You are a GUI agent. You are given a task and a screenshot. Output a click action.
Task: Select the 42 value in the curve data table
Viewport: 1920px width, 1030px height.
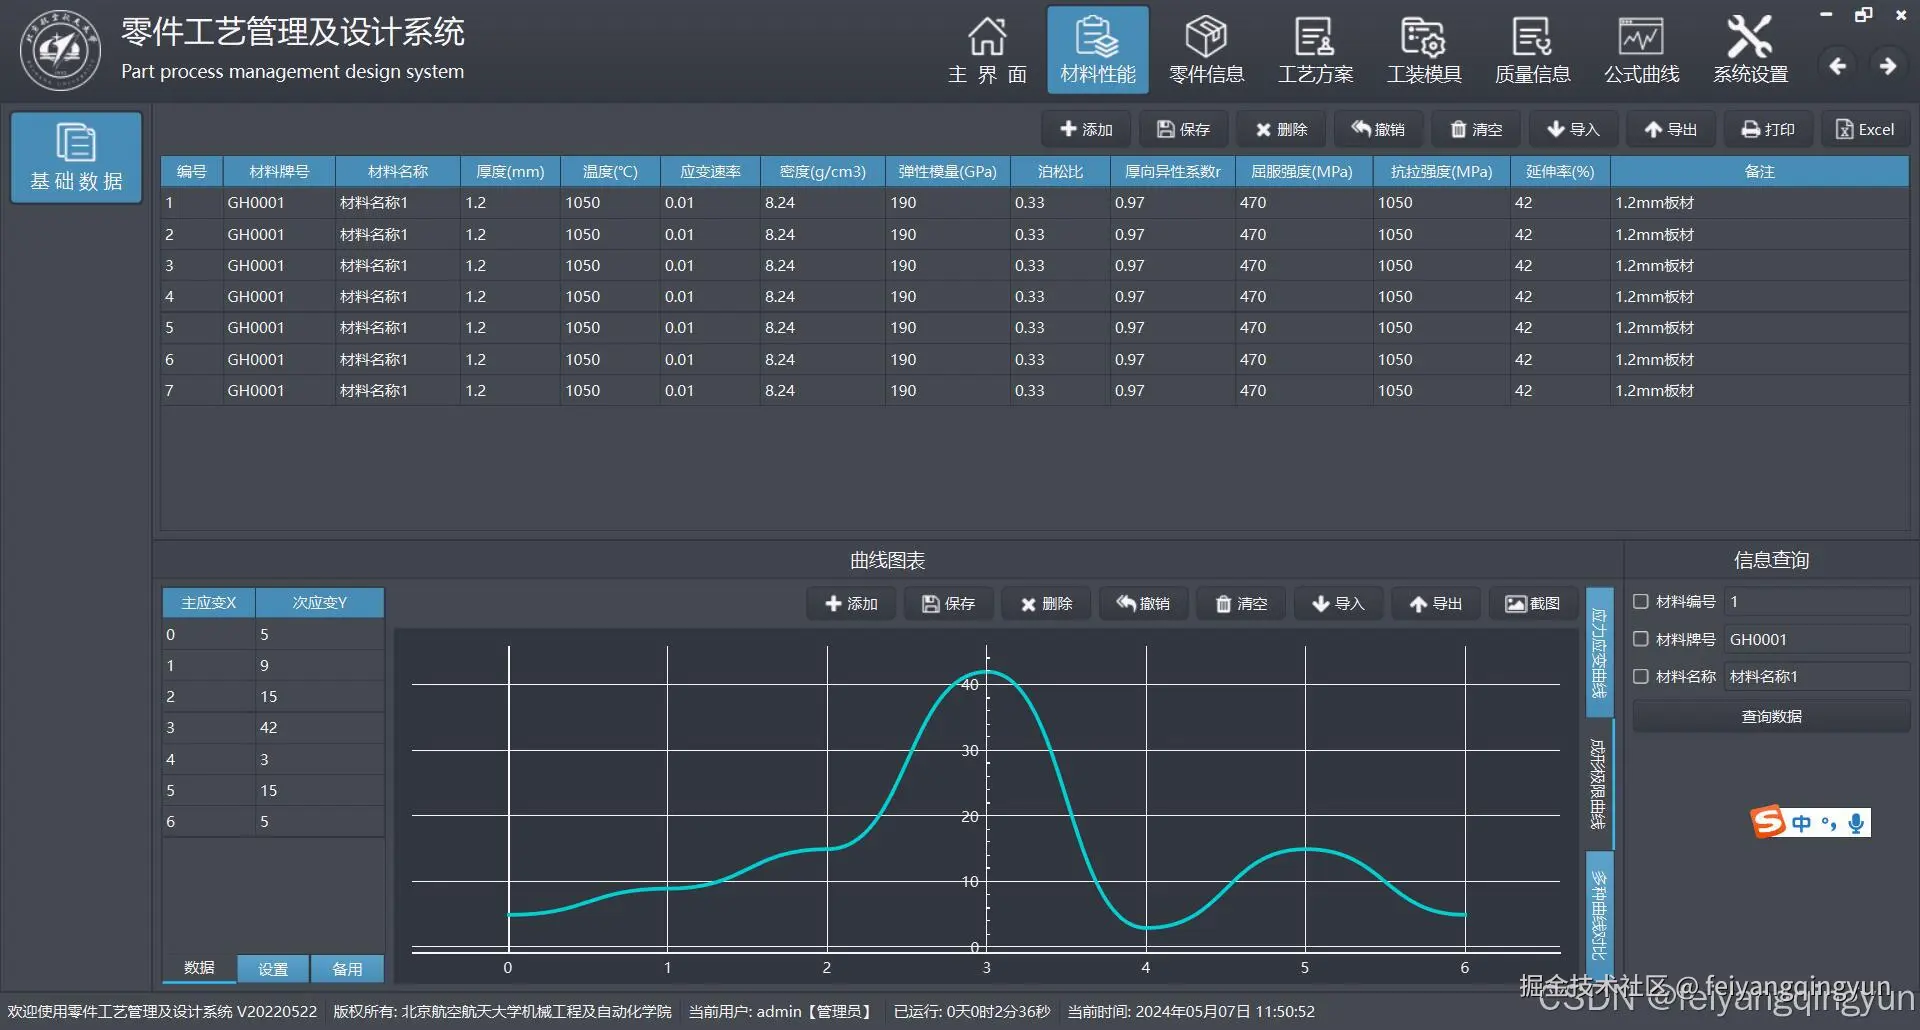pyautogui.click(x=320, y=727)
